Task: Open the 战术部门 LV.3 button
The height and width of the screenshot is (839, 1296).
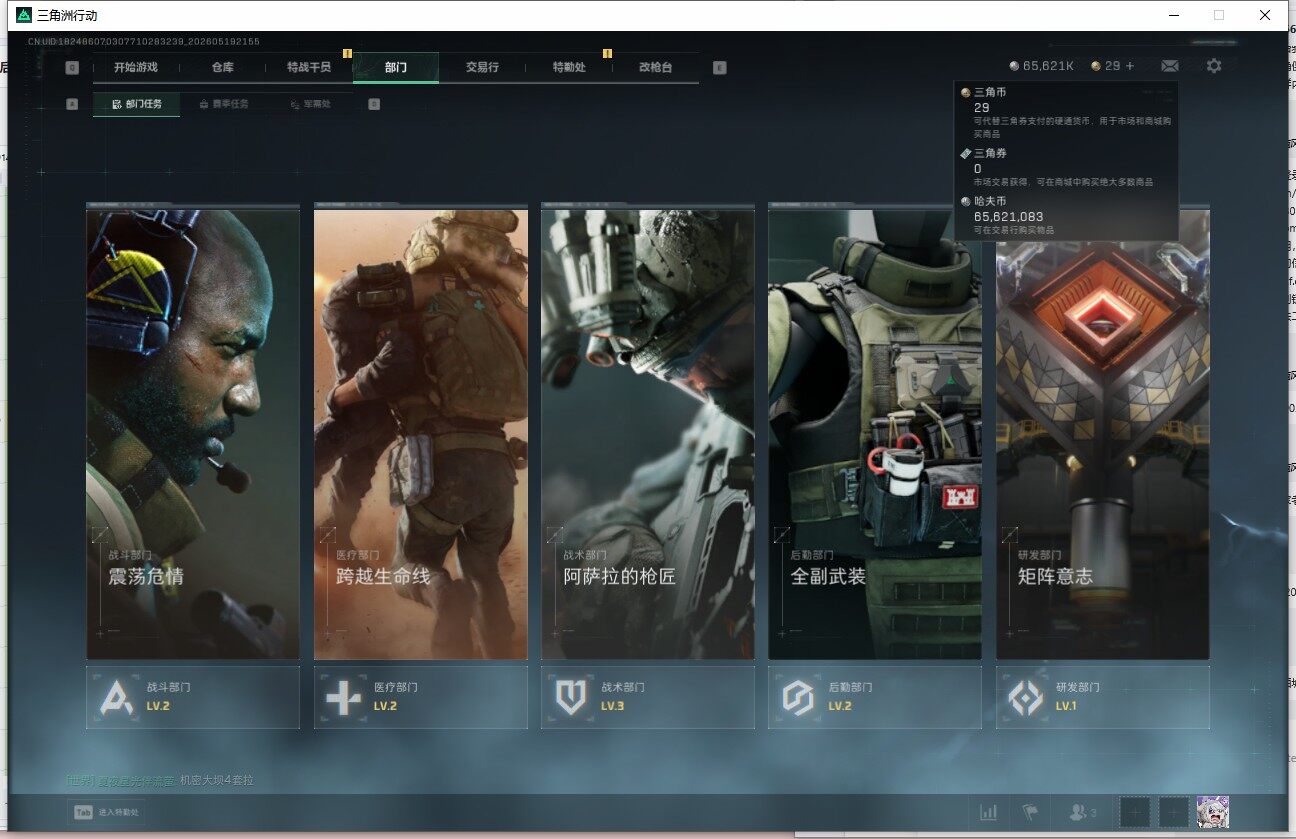Action: coord(648,697)
